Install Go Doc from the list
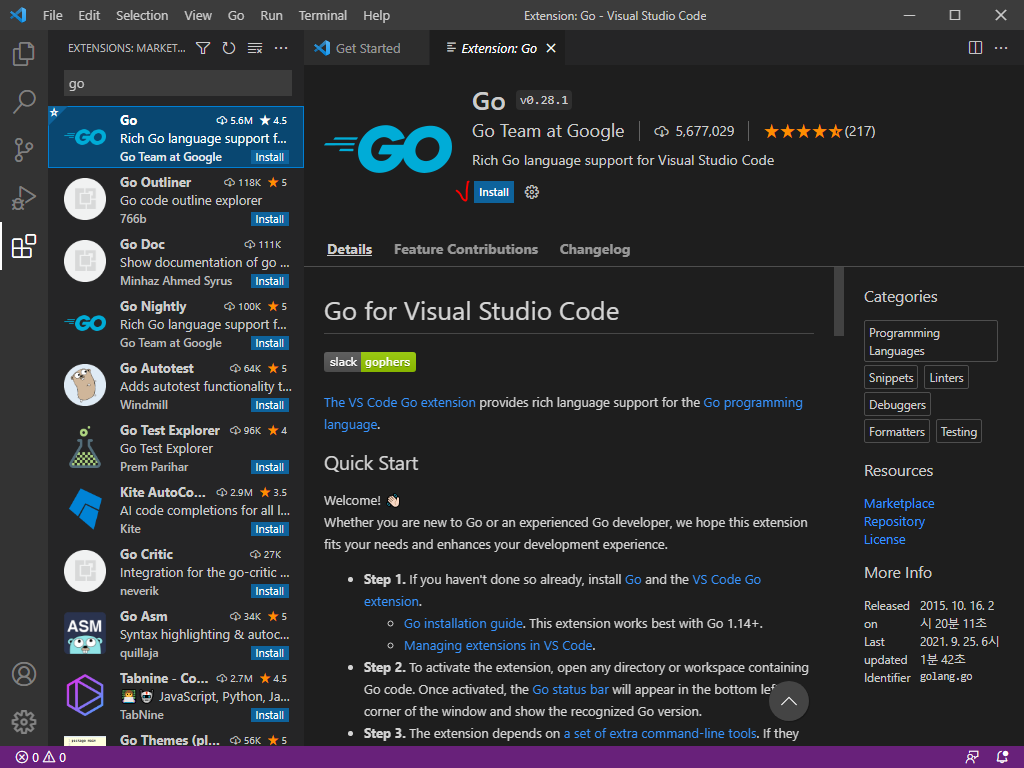Image resolution: width=1024 pixels, height=768 pixels. click(x=270, y=281)
